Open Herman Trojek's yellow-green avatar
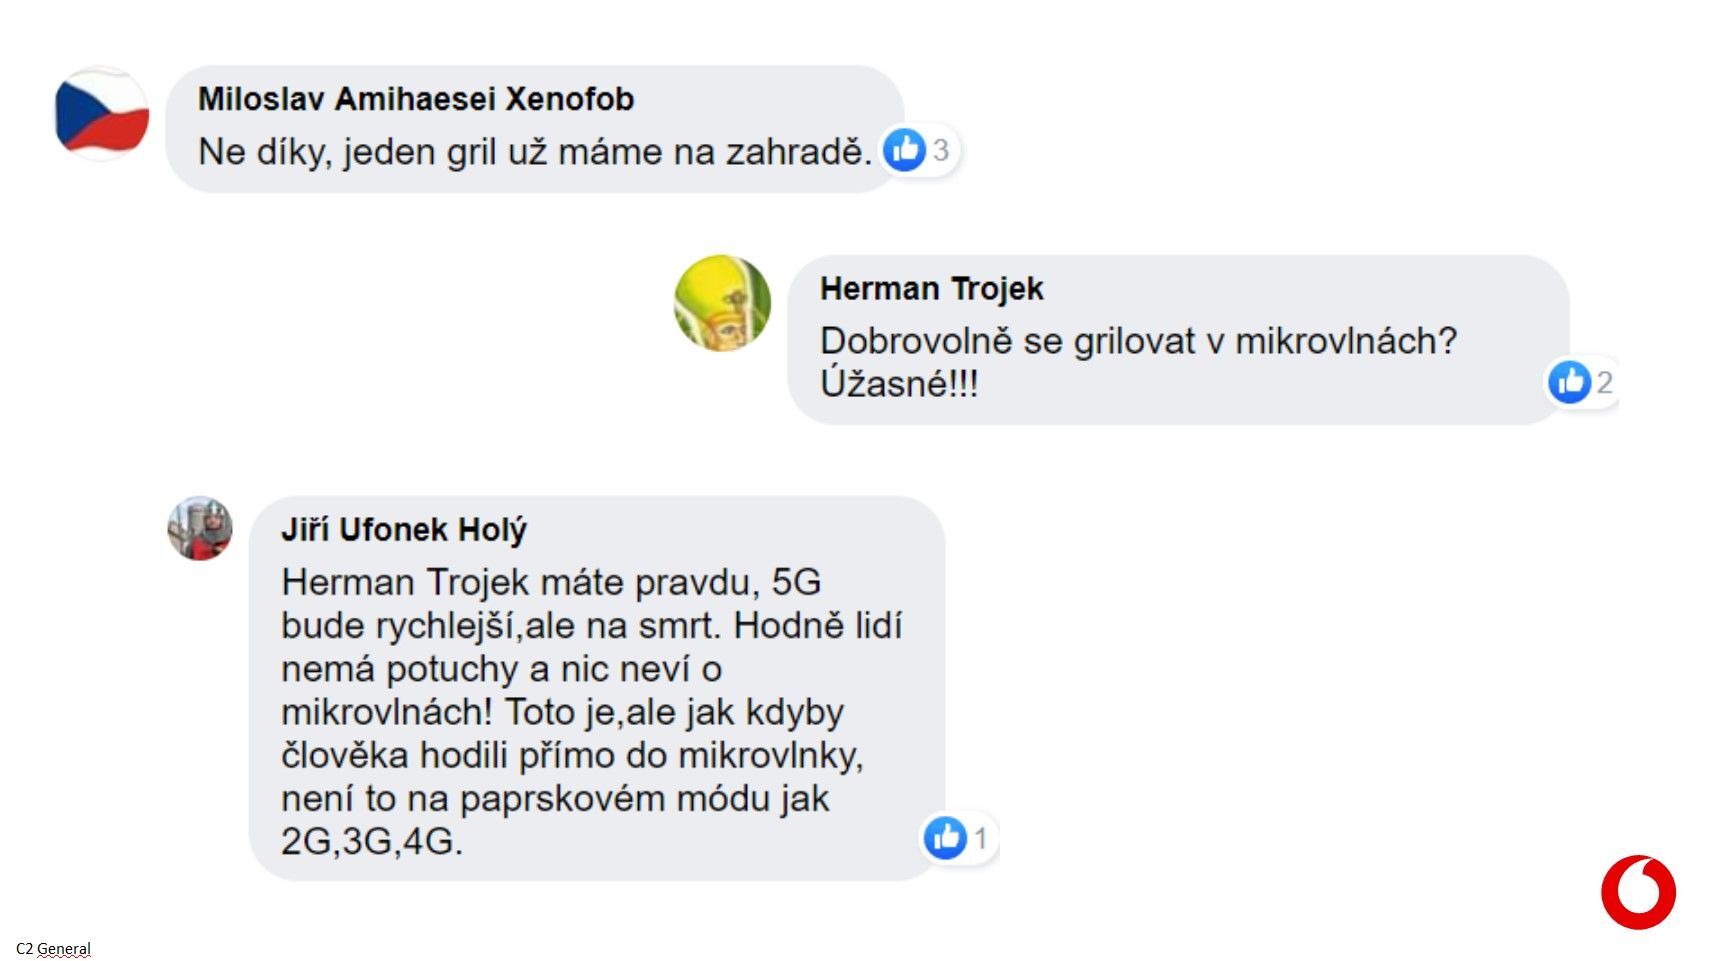This screenshot has height=961, width=1716. [x=723, y=303]
